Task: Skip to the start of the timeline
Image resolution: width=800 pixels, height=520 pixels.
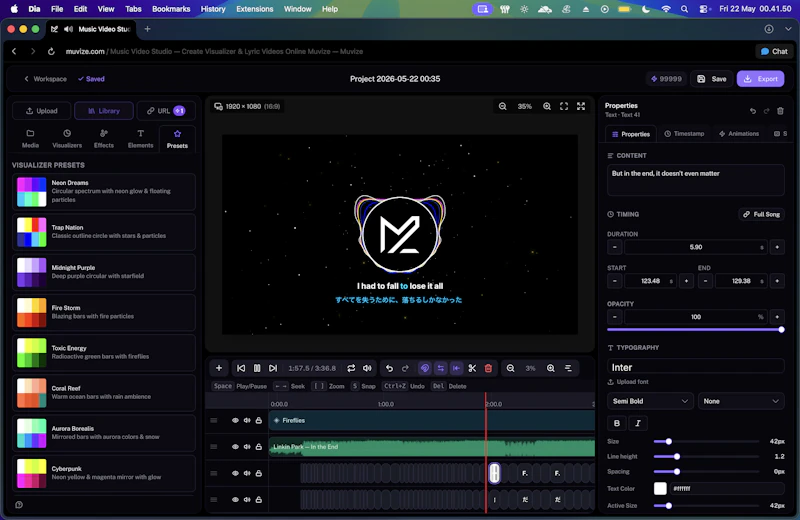Action: [x=241, y=368]
